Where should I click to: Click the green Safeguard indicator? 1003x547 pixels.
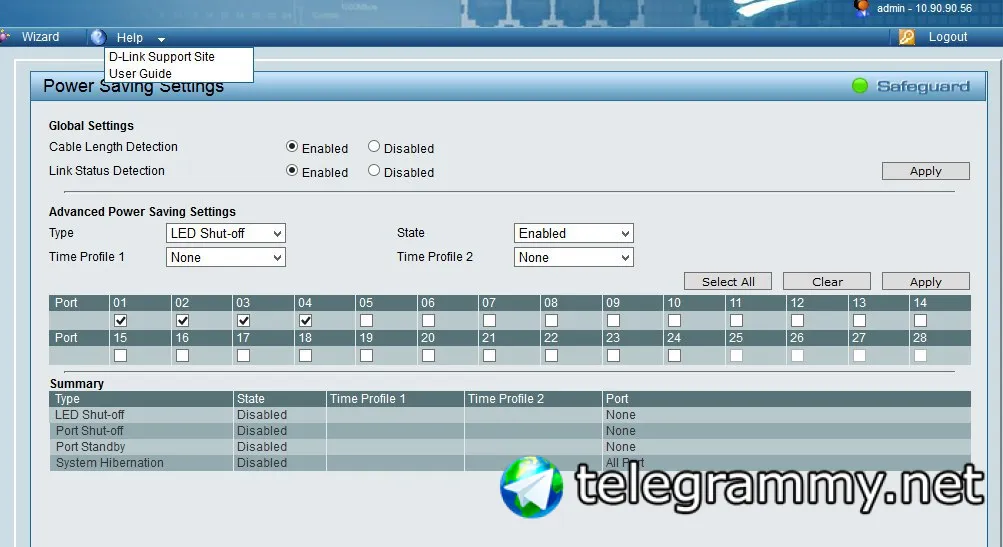point(860,86)
